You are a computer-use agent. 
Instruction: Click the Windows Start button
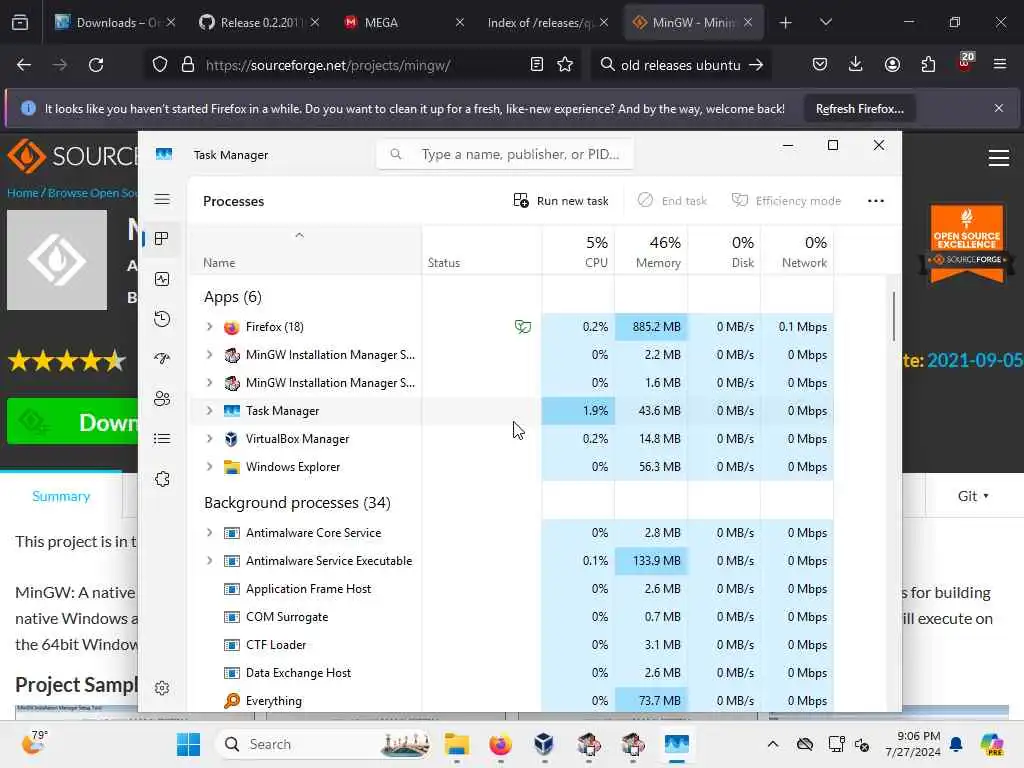click(x=188, y=744)
